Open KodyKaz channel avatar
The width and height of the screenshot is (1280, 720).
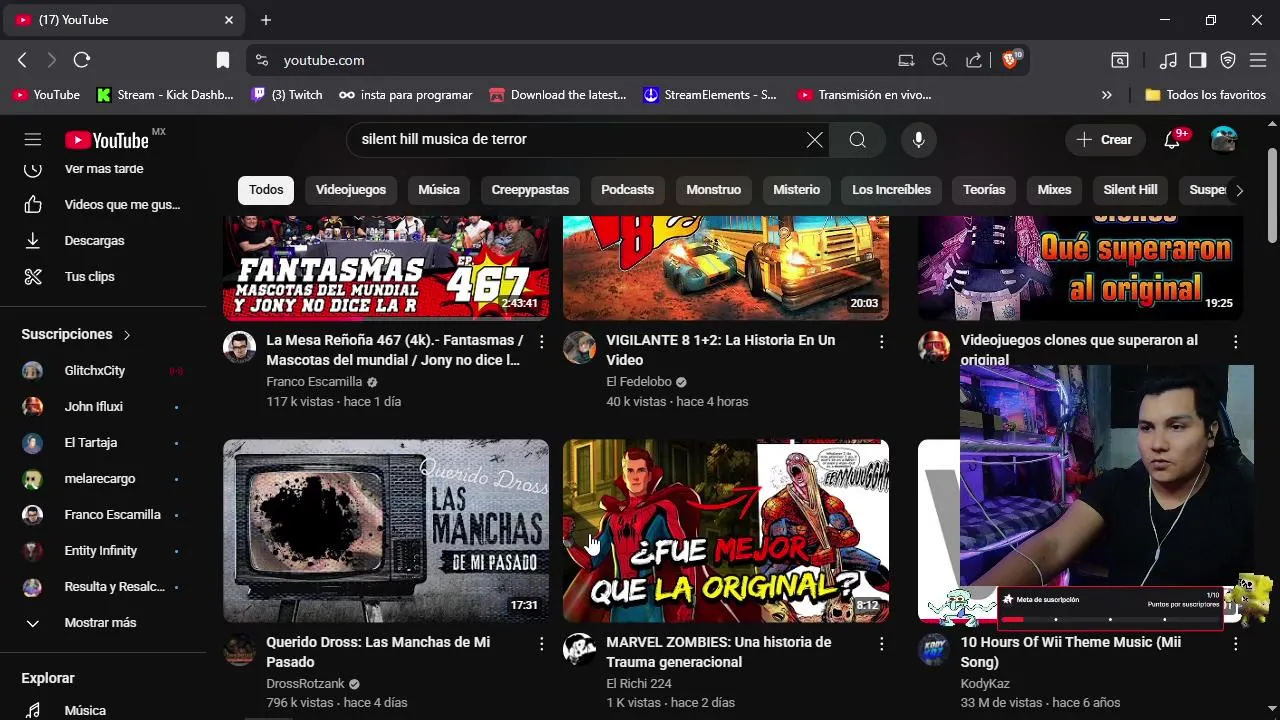934,650
